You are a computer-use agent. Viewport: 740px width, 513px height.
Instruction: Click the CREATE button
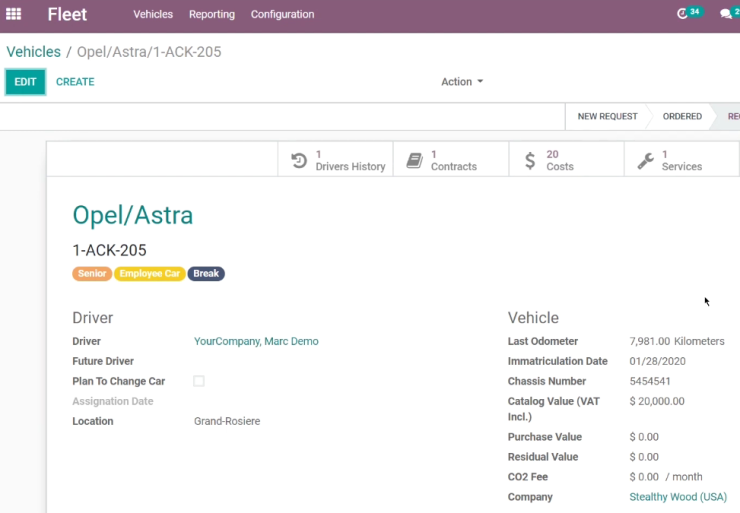click(x=75, y=82)
